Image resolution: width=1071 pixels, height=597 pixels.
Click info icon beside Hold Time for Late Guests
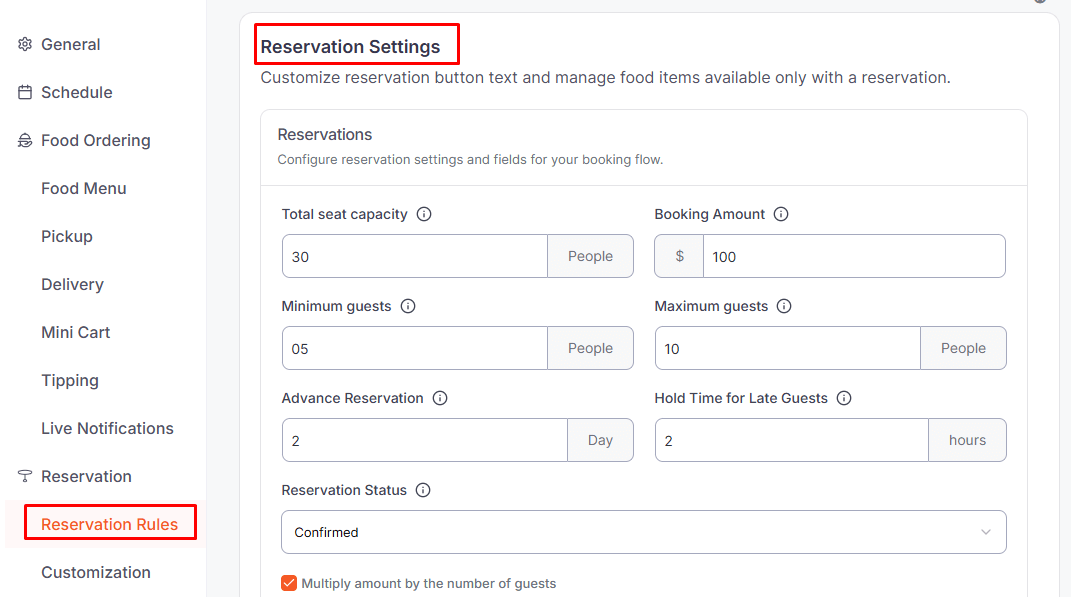coord(844,398)
